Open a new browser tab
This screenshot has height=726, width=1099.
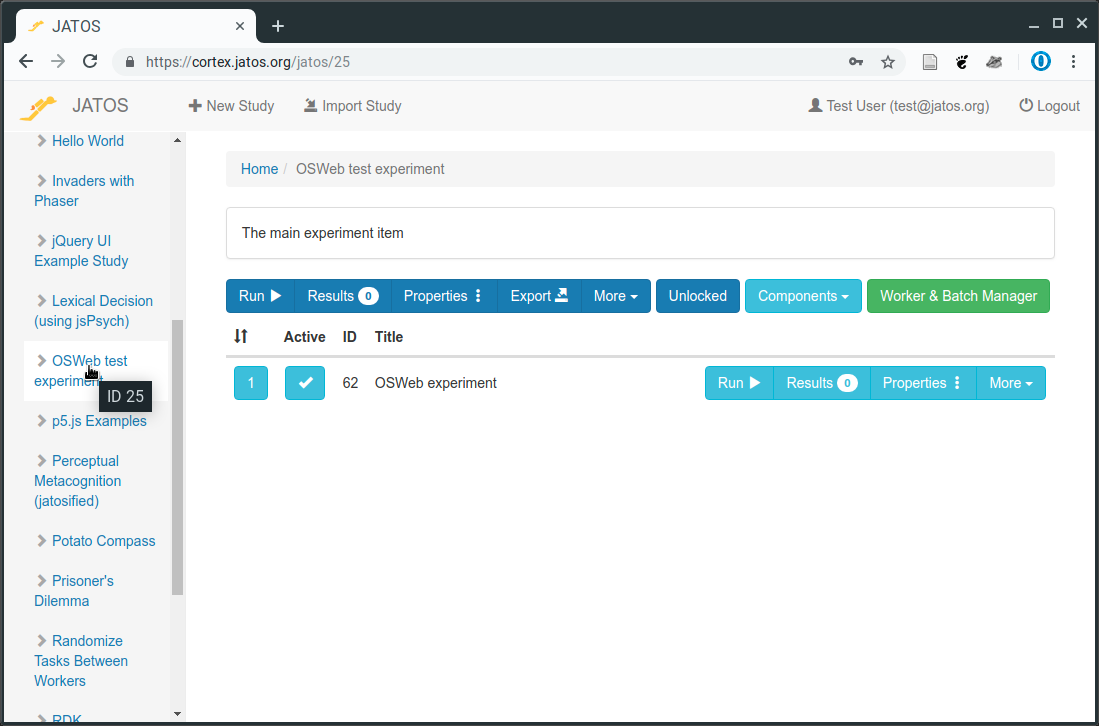tap(278, 27)
